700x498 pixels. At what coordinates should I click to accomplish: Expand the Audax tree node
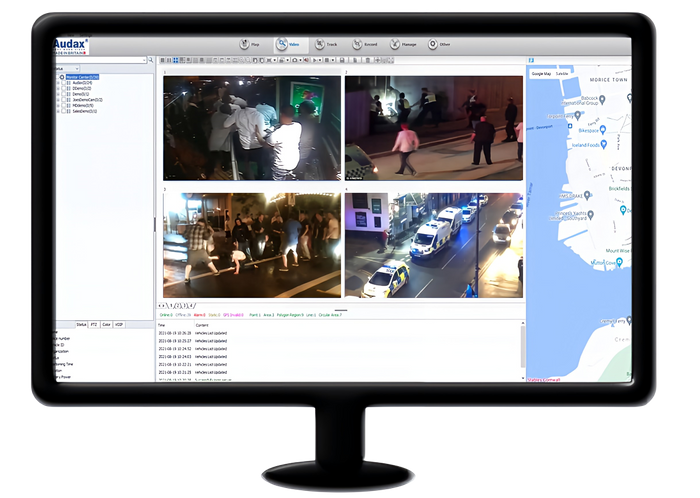(x=58, y=83)
